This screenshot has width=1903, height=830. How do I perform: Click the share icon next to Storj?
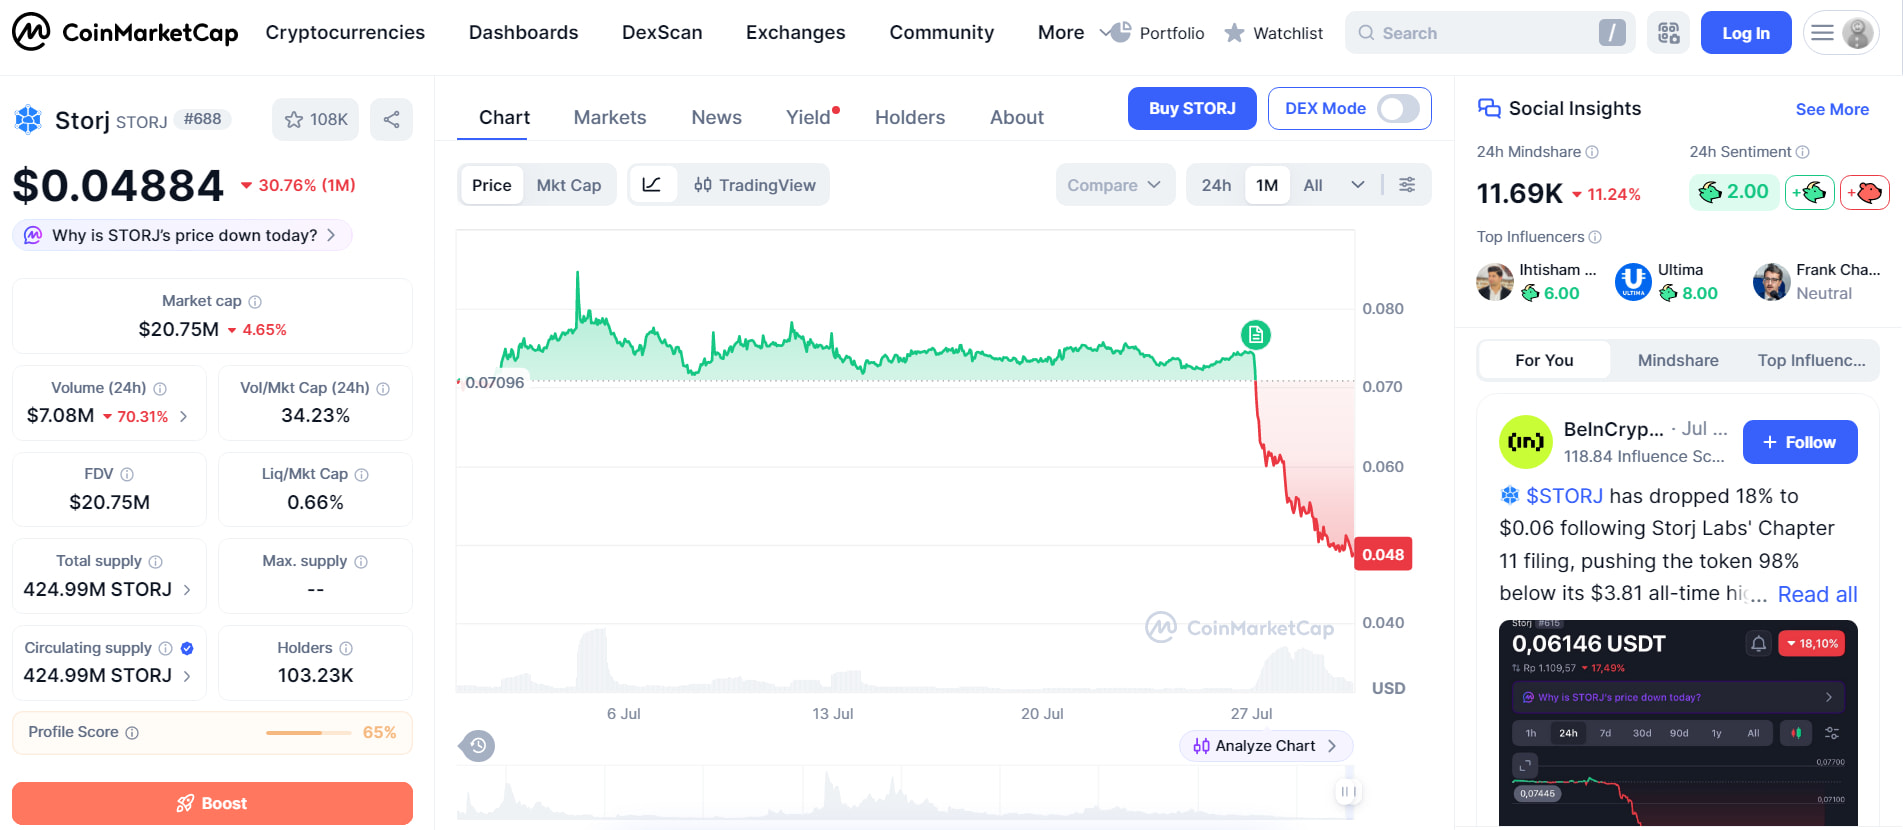(x=391, y=120)
